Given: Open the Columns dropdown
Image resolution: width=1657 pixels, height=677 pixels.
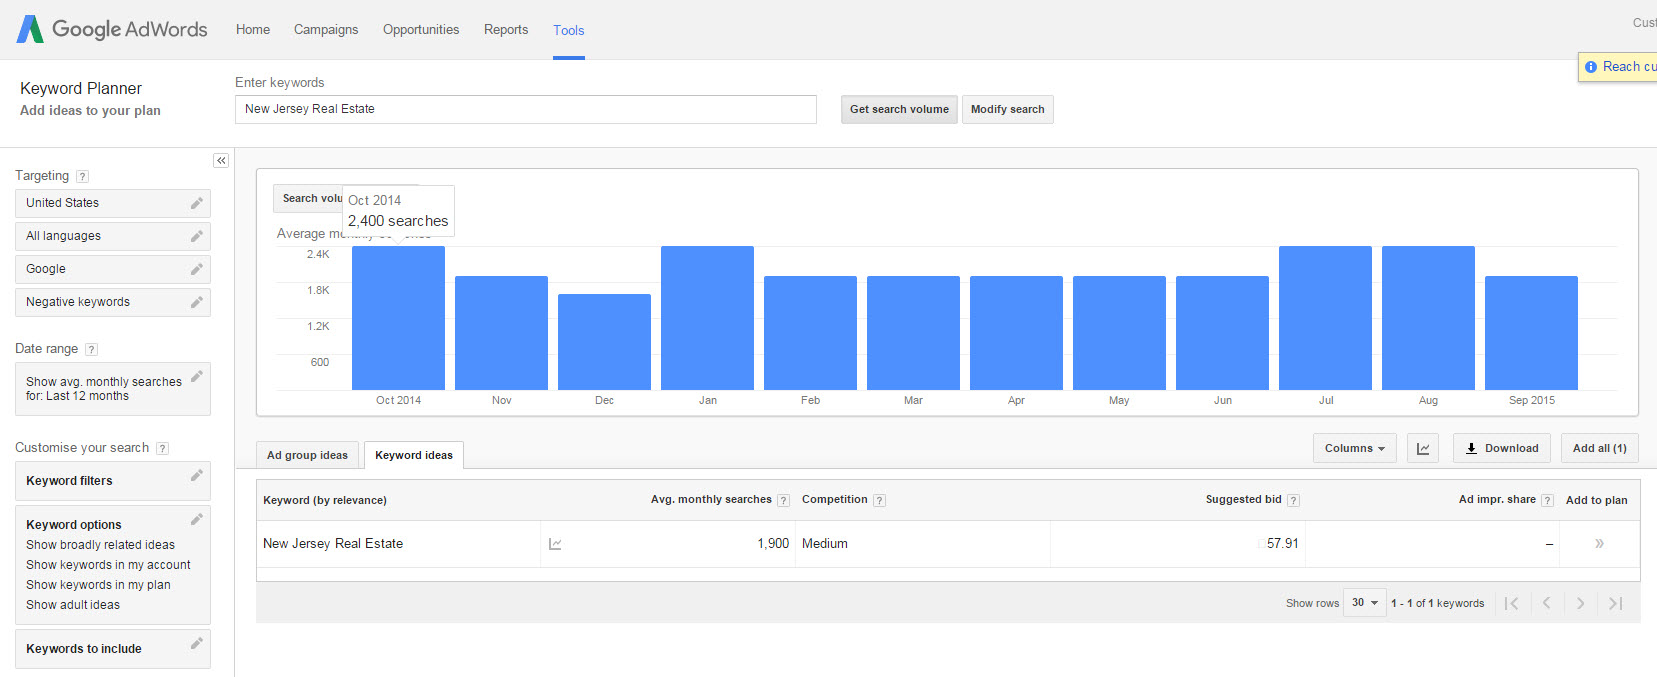Looking at the screenshot, I should [1355, 448].
